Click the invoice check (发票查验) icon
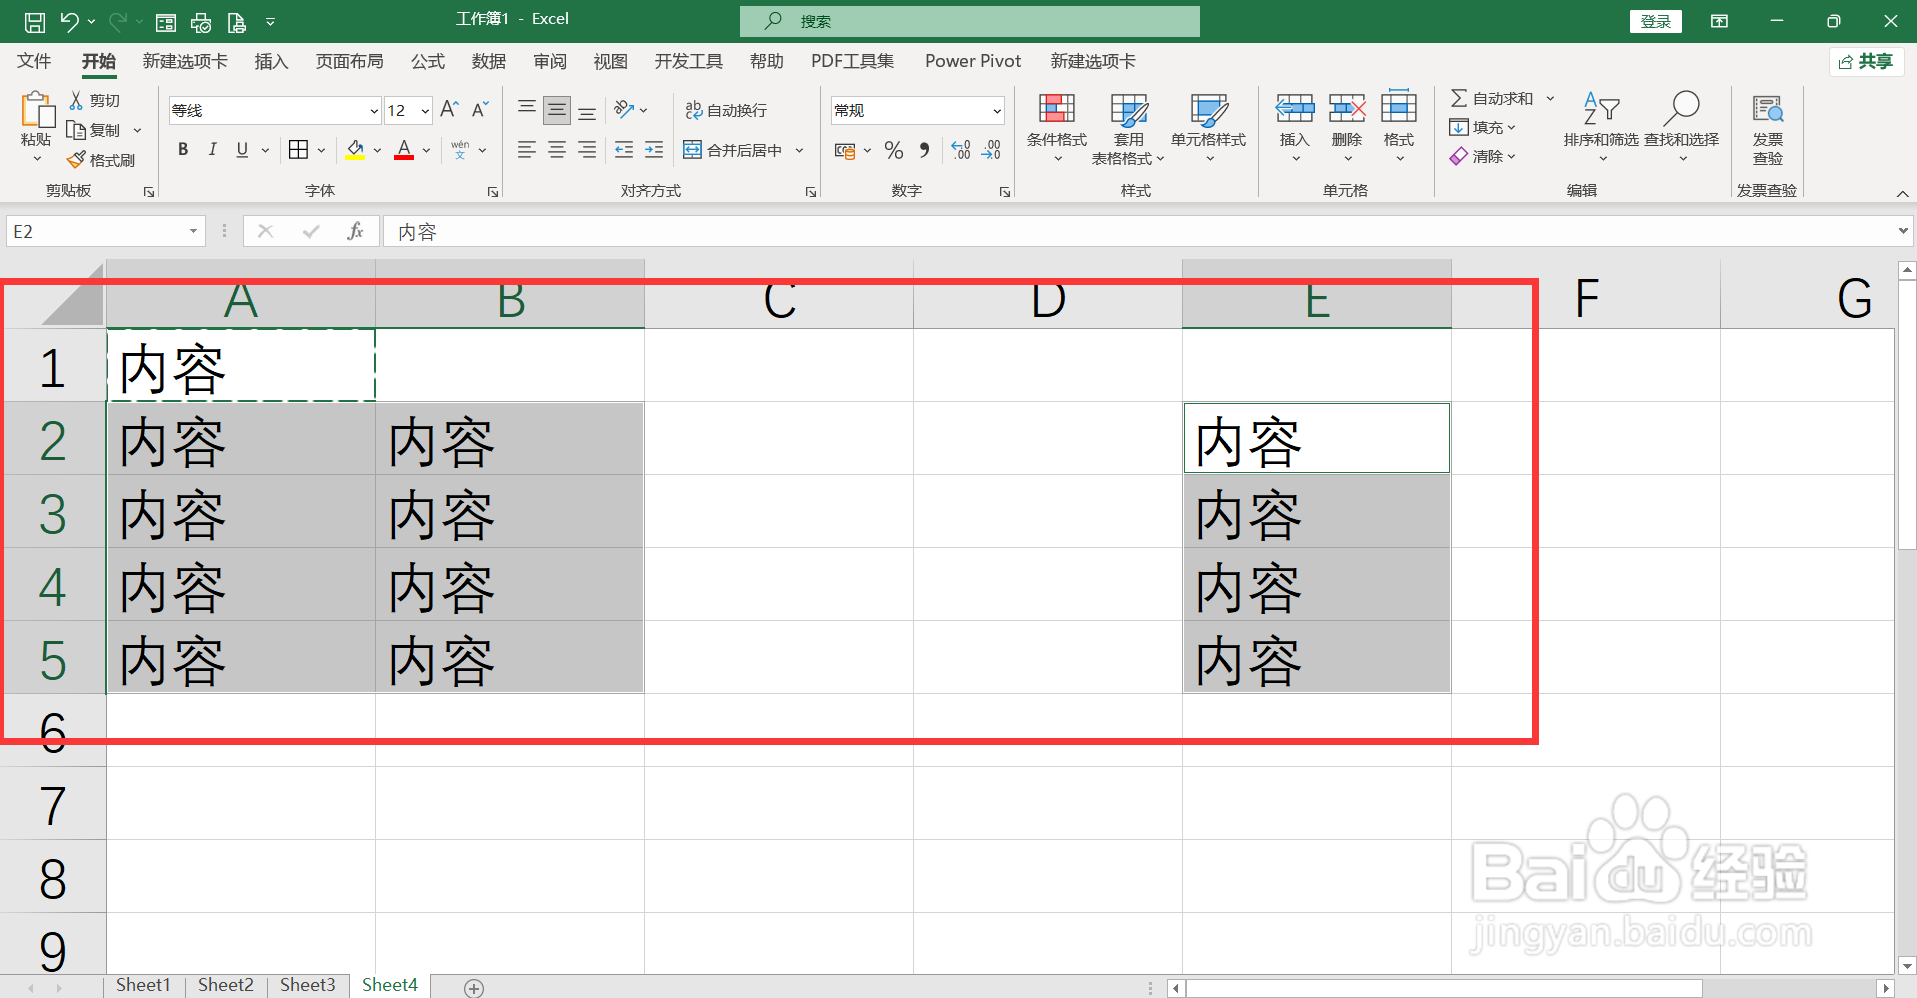 pyautogui.click(x=1767, y=108)
